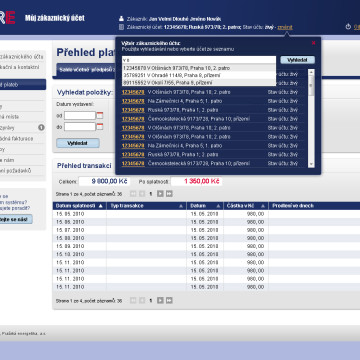Click customer name 'Jan Velmi Dlouhé Jméno Novák'
Image resolution: width=360 pixels, height=360 pixels.
click(185, 19)
